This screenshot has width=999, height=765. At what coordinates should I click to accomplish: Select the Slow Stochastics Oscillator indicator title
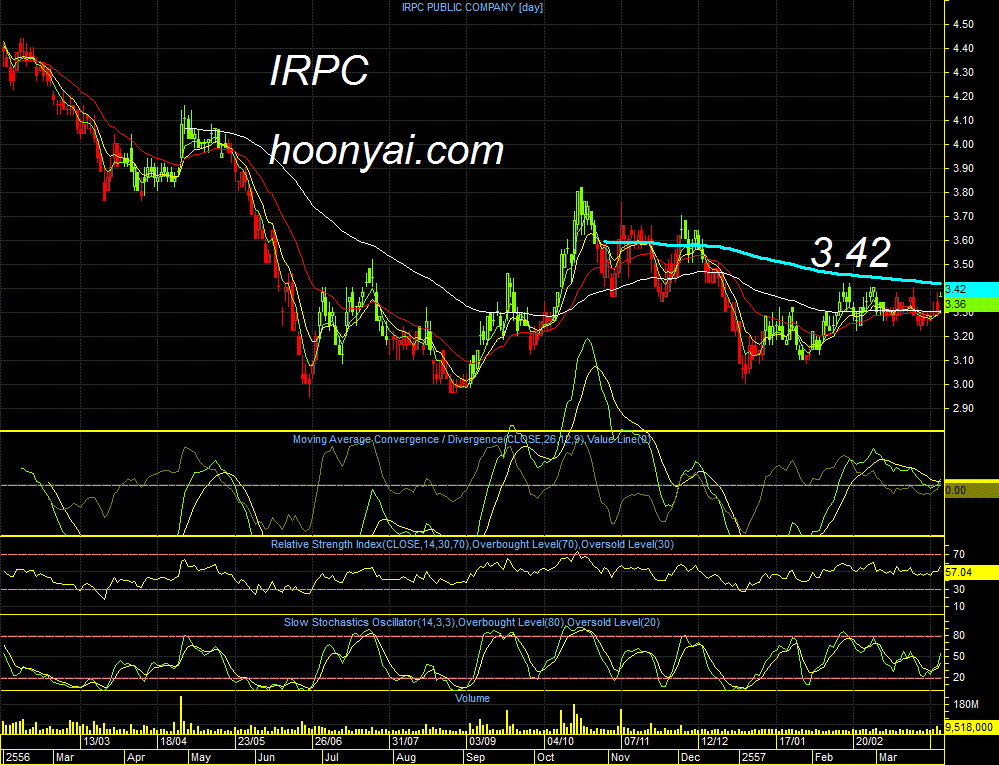pos(471,622)
